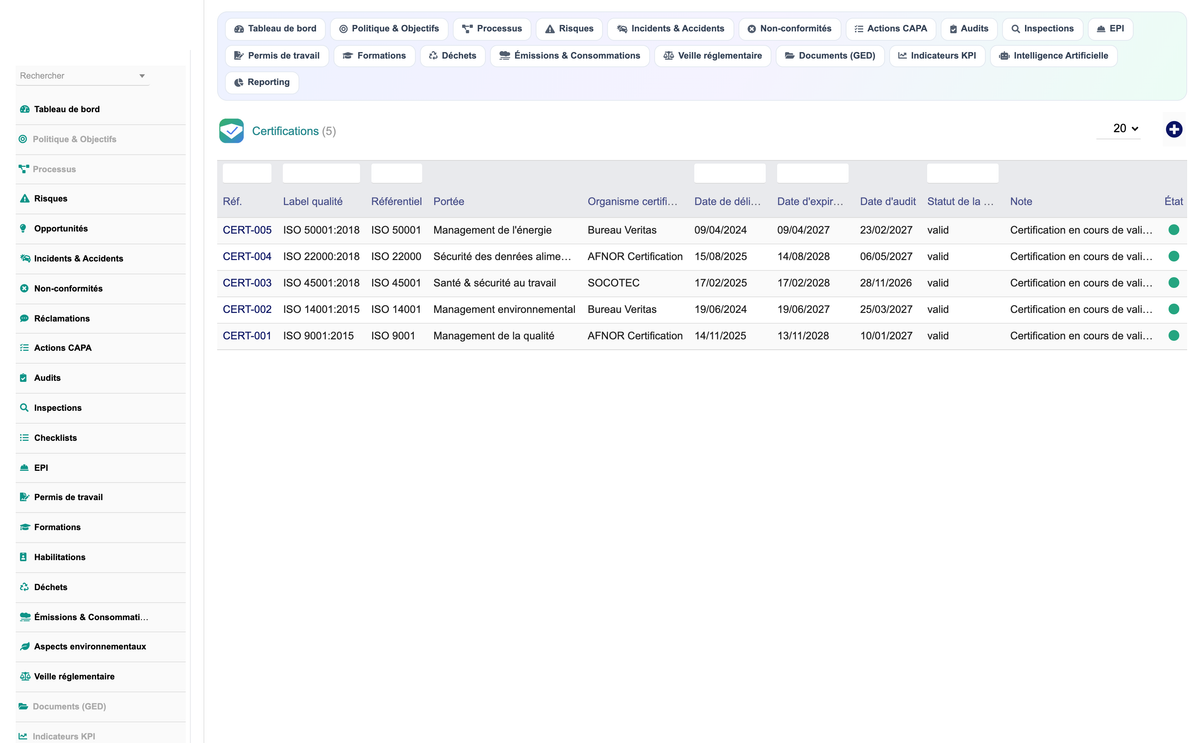Click the Inspections magnifier icon in sidebar
Viewport: 1200px width, 743px height.
tap(24, 408)
